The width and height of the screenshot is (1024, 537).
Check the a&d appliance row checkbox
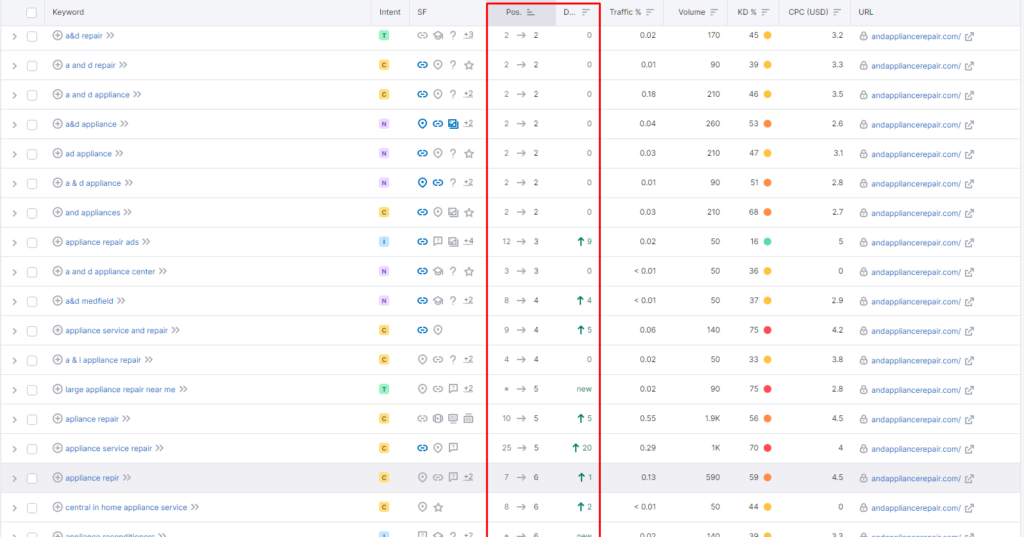click(x=31, y=124)
